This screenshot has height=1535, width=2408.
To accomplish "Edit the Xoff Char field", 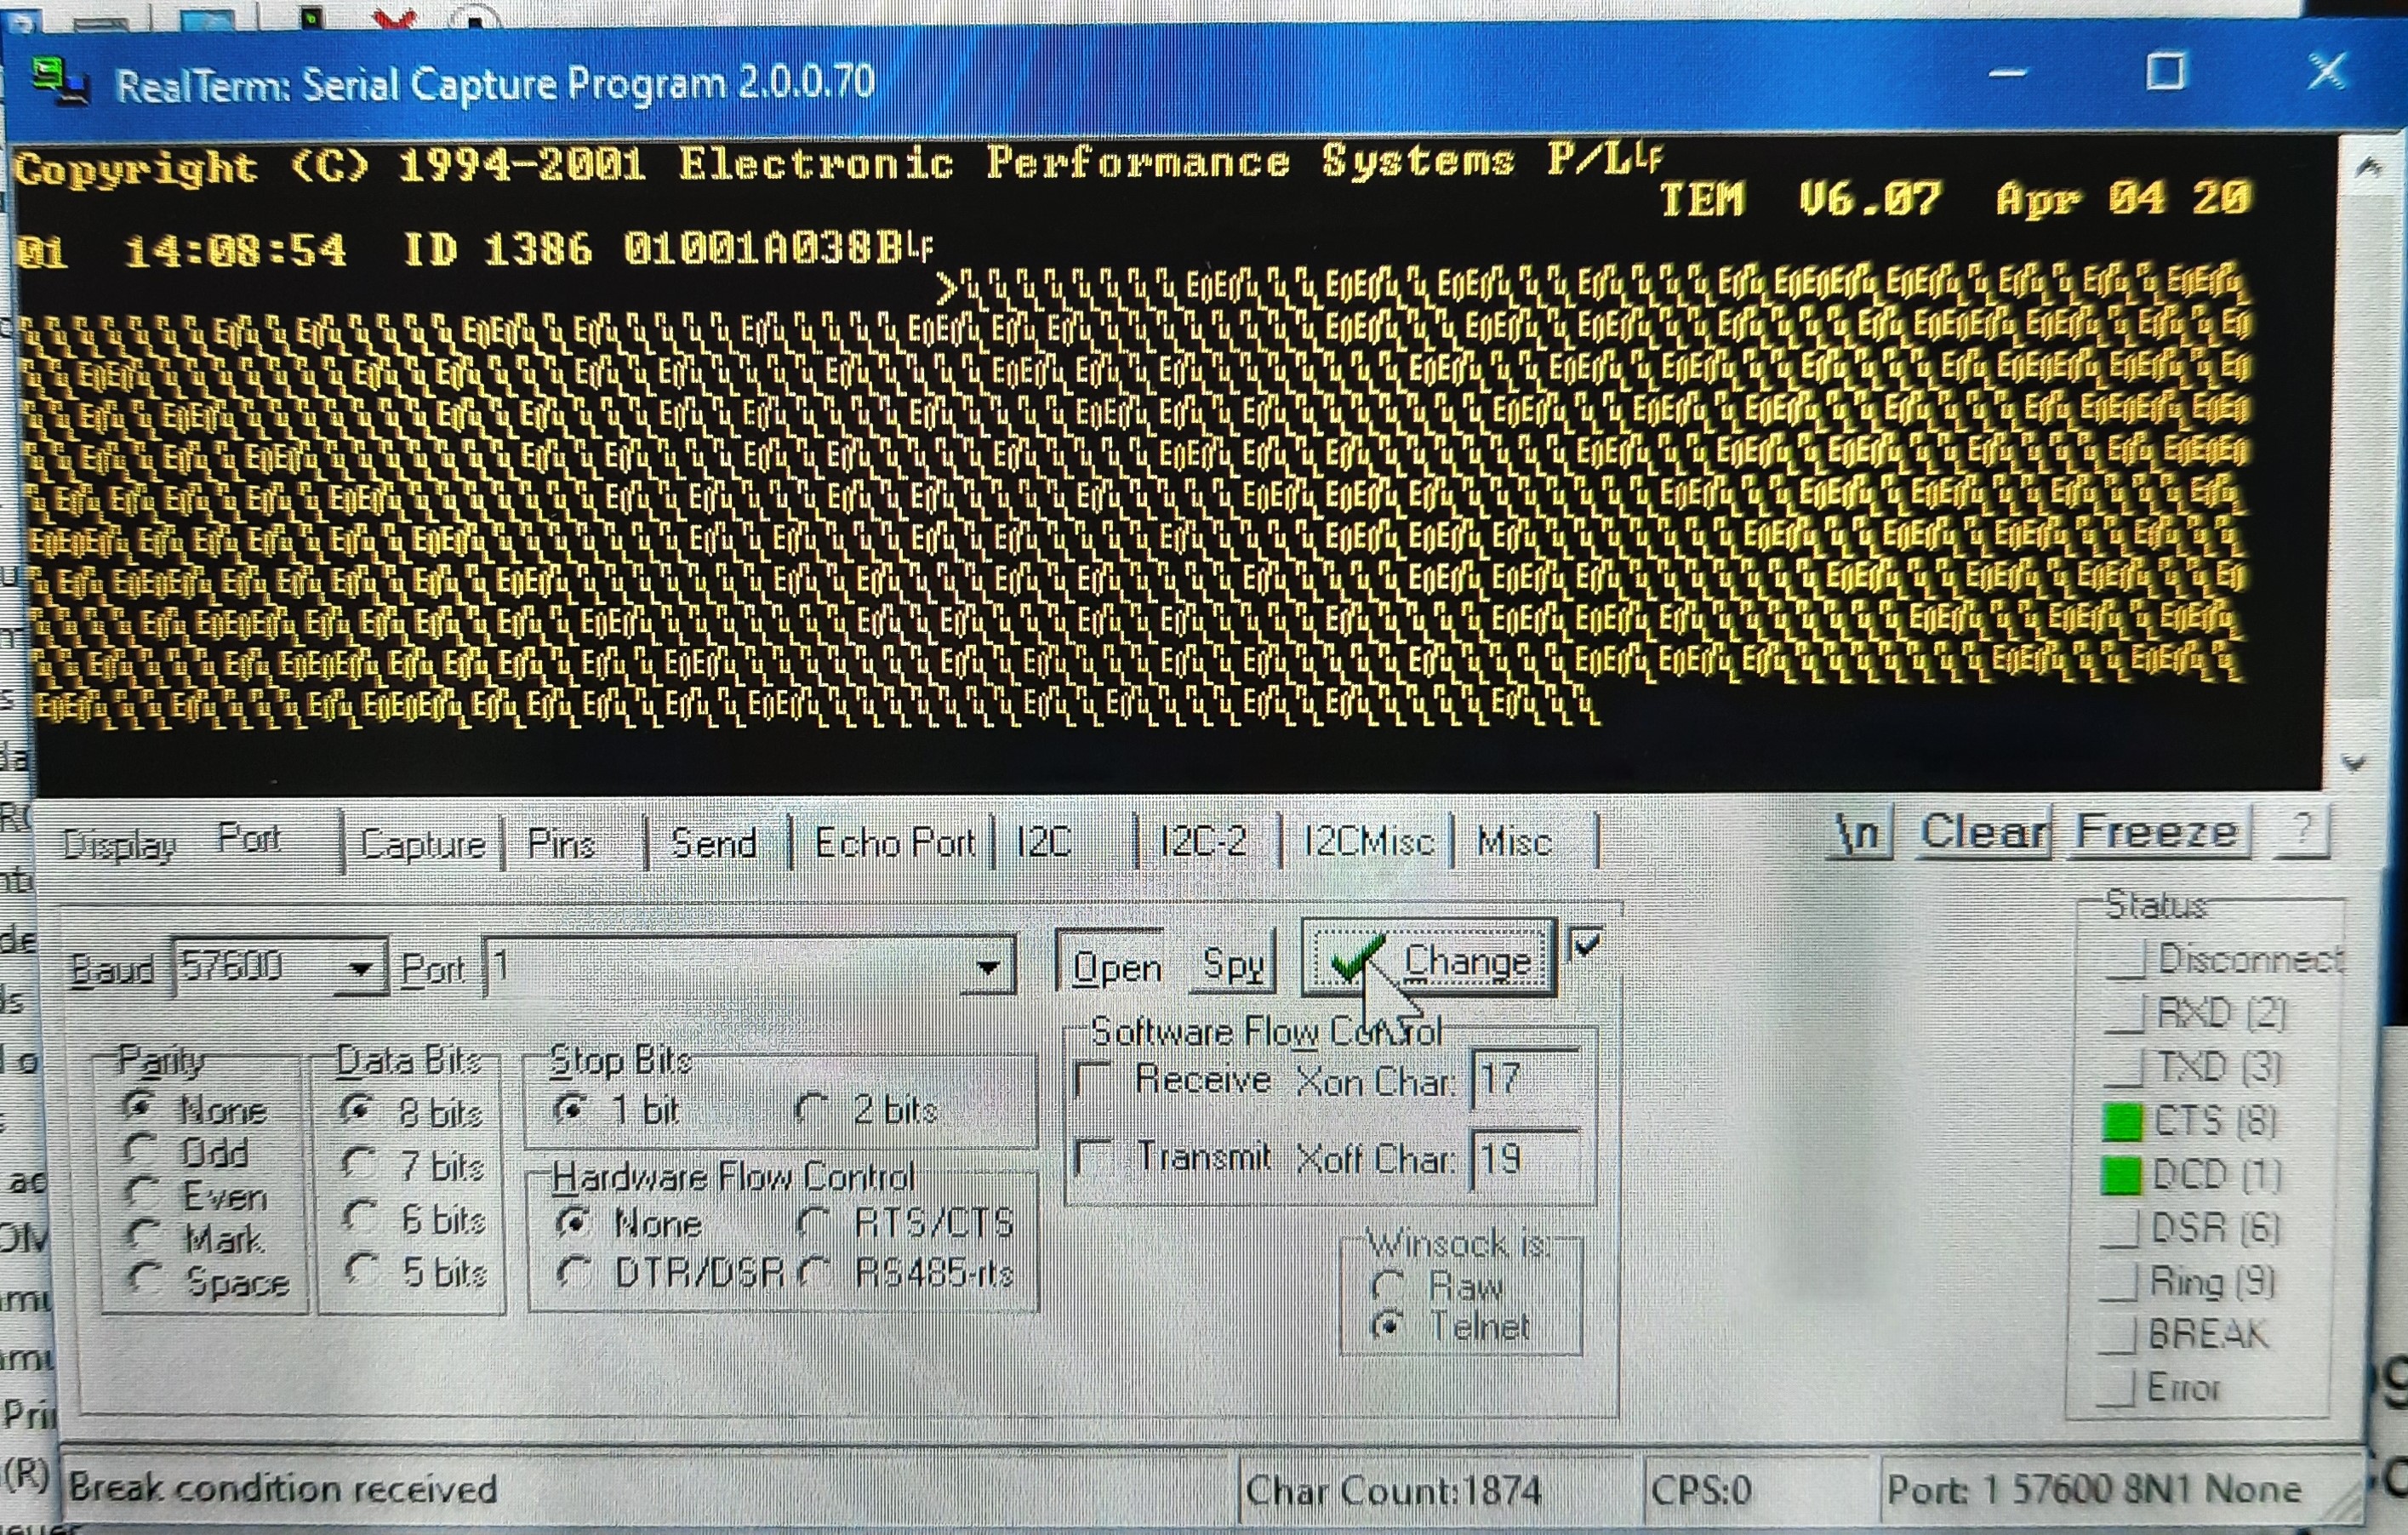I will click(1524, 1159).
